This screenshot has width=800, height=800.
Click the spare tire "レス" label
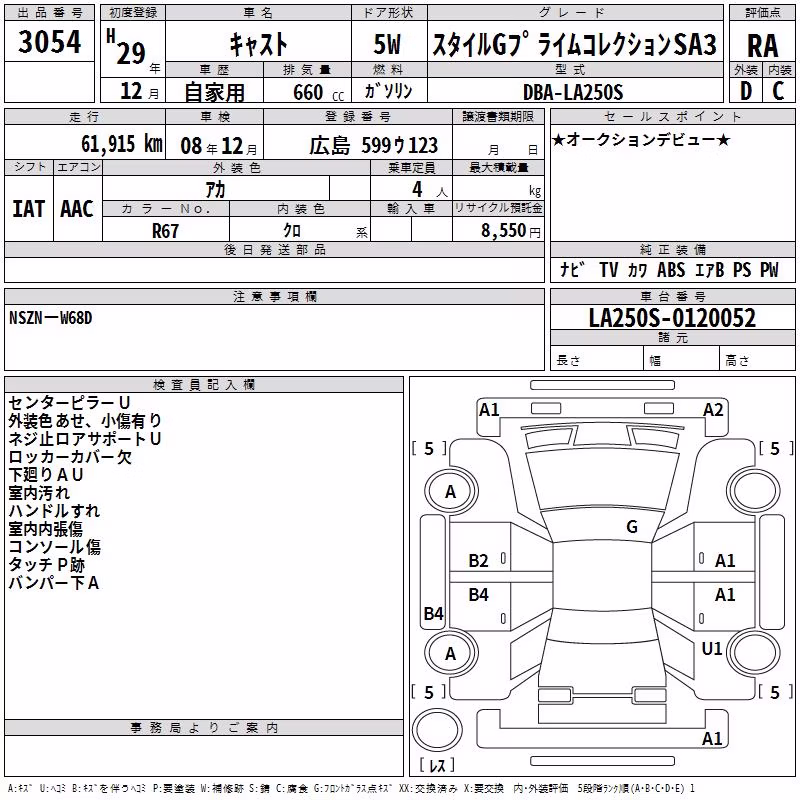(x=437, y=764)
